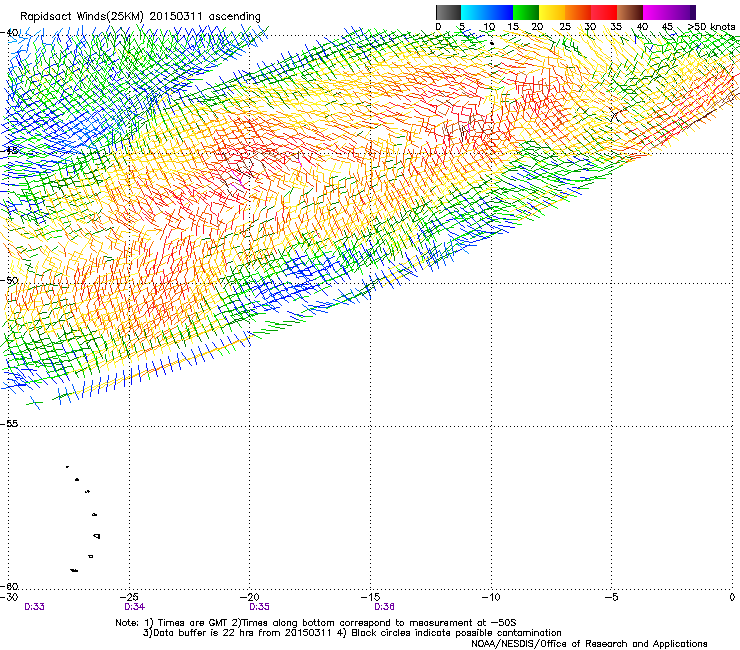Click the 'NOAA/NESDIS/Office of Research and Applications' credit

tap(589, 644)
